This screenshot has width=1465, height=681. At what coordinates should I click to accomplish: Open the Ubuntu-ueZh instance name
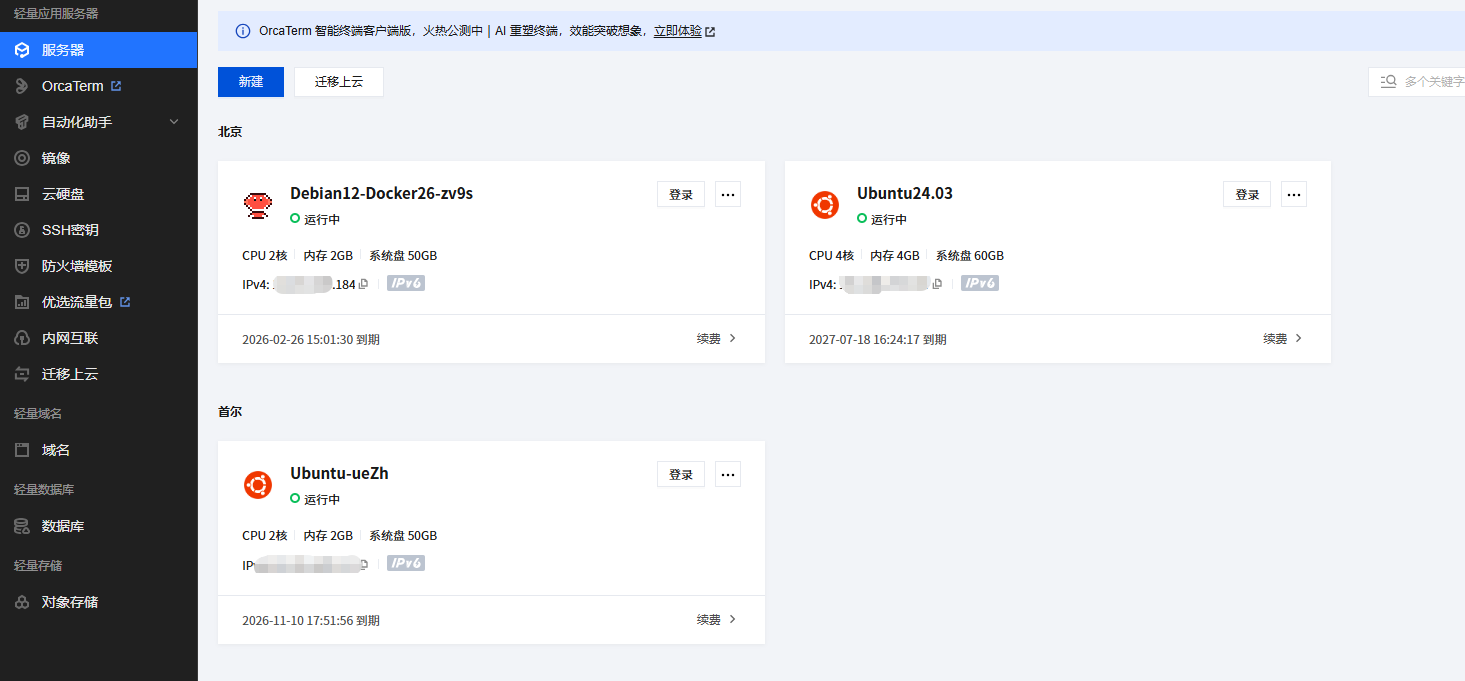coord(339,473)
